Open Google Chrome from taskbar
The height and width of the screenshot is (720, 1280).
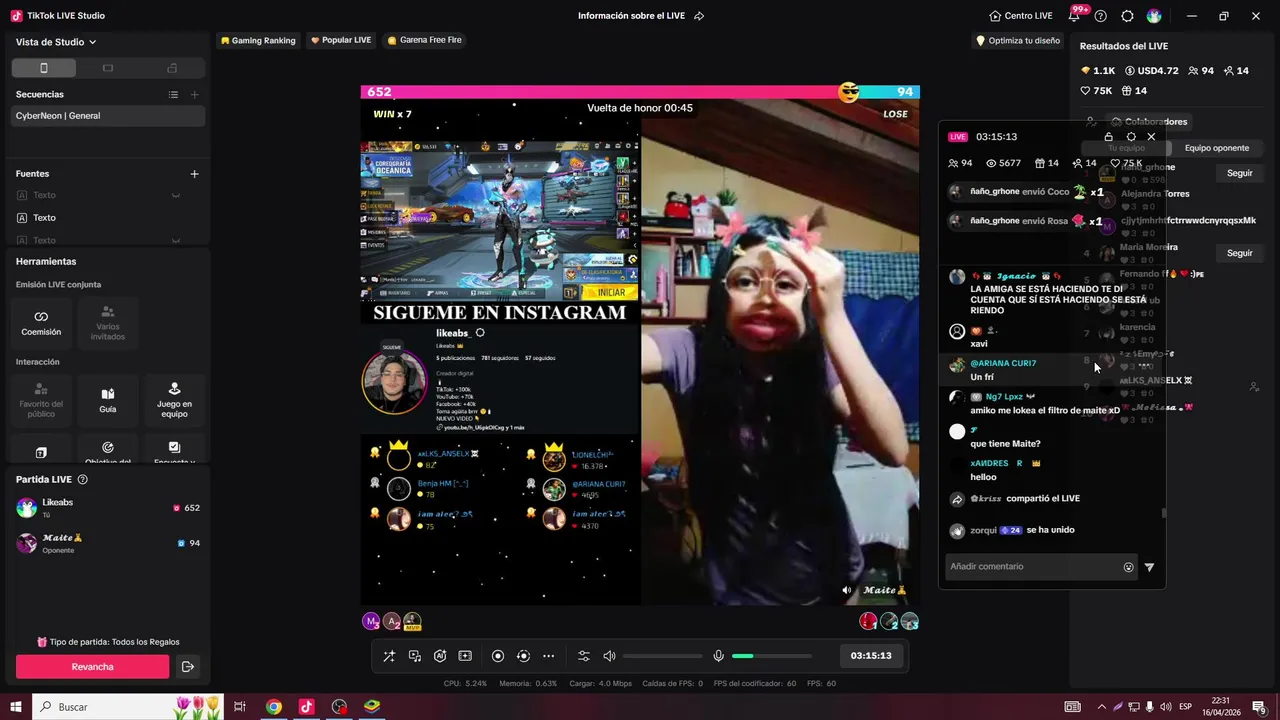tap(273, 707)
